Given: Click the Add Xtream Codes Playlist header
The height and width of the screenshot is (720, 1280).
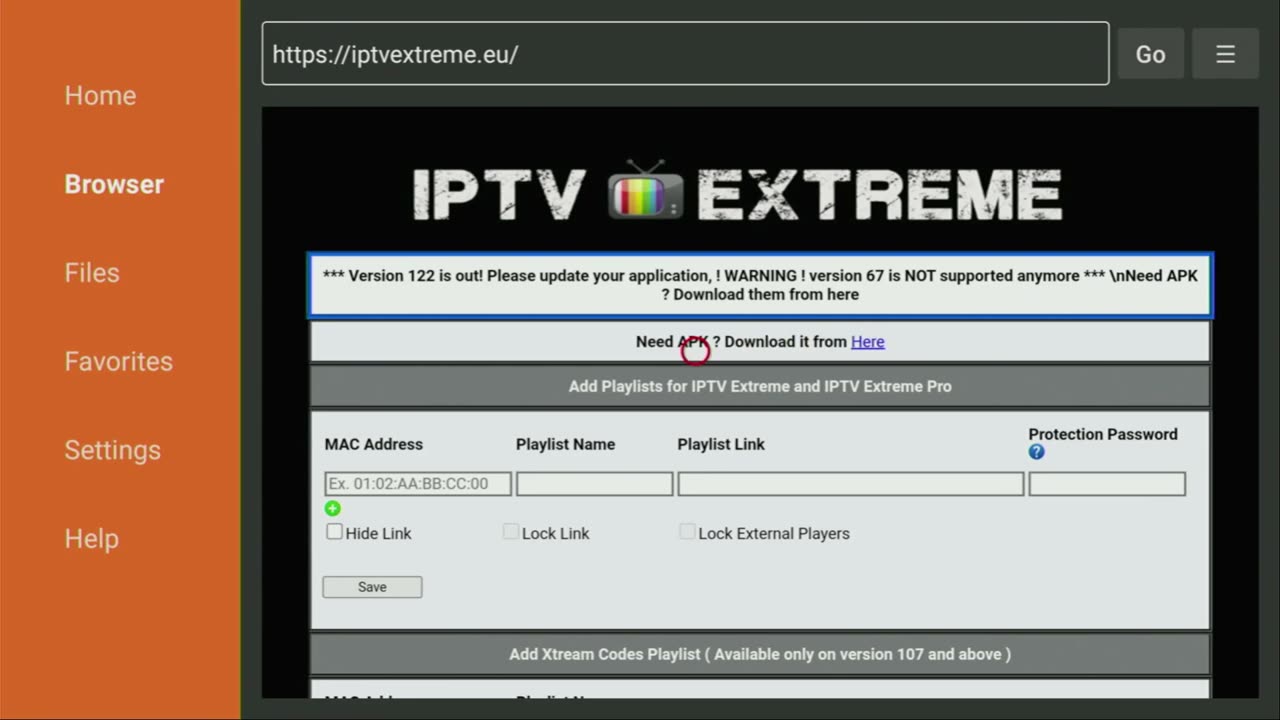Looking at the screenshot, I should pos(760,654).
